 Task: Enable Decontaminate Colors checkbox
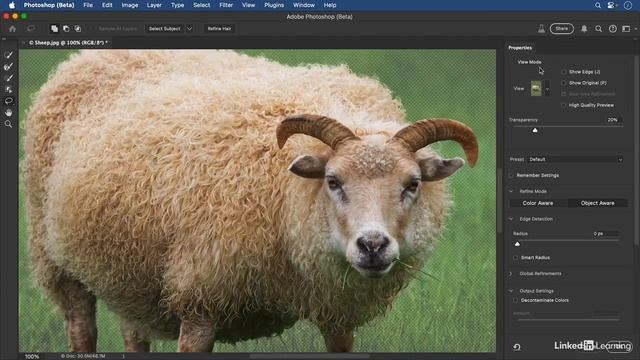click(x=516, y=300)
